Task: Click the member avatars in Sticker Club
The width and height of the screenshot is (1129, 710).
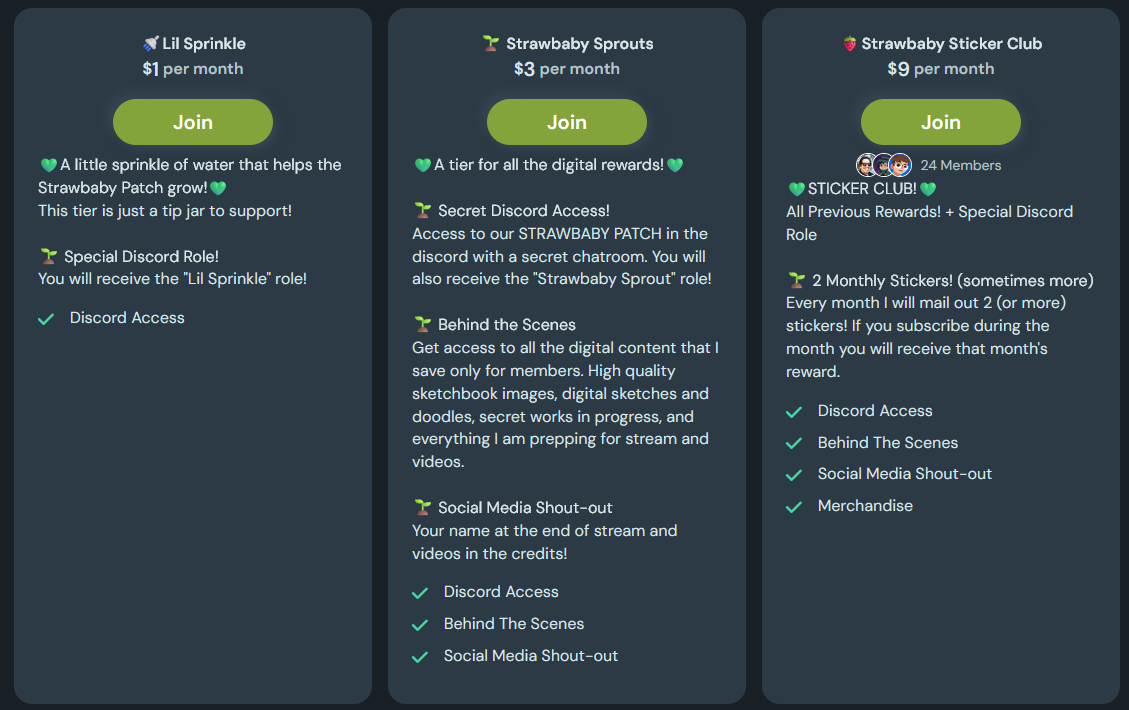Action: coord(884,165)
